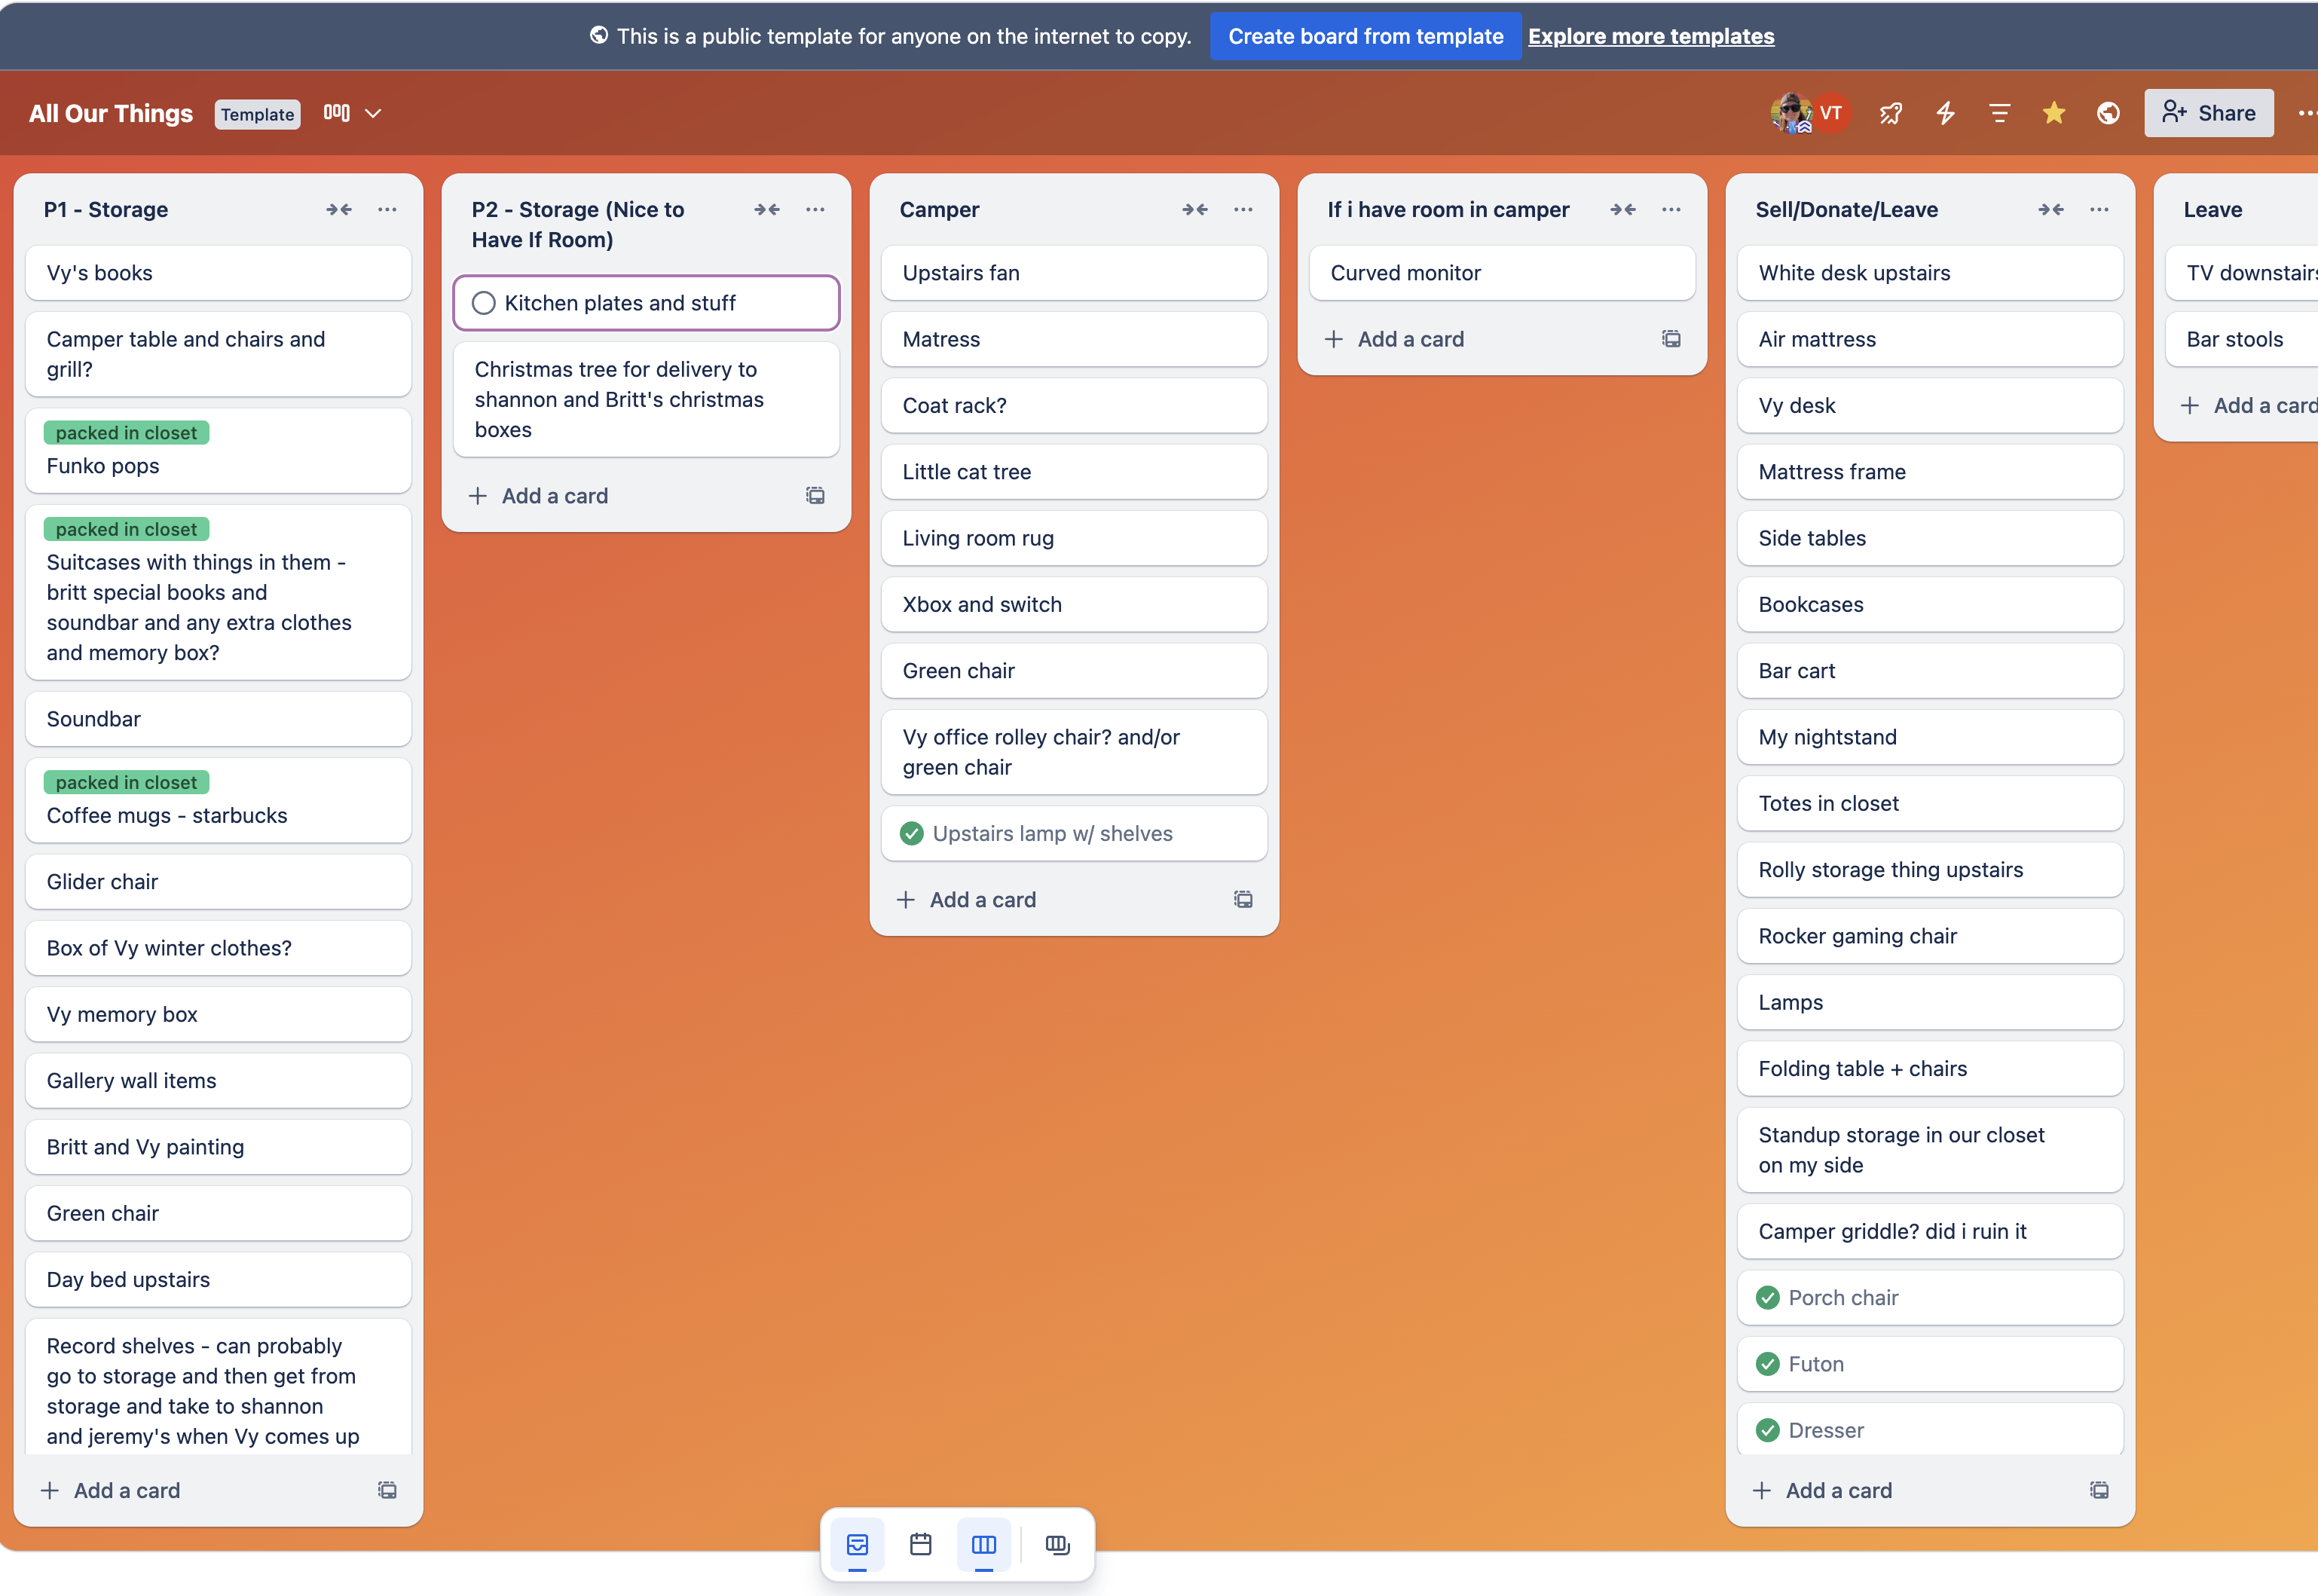The height and width of the screenshot is (1596, 2318).
Task: Collapse the 'P1 - Storage' list
Action: pyautogui.click(x=339, y=209)
